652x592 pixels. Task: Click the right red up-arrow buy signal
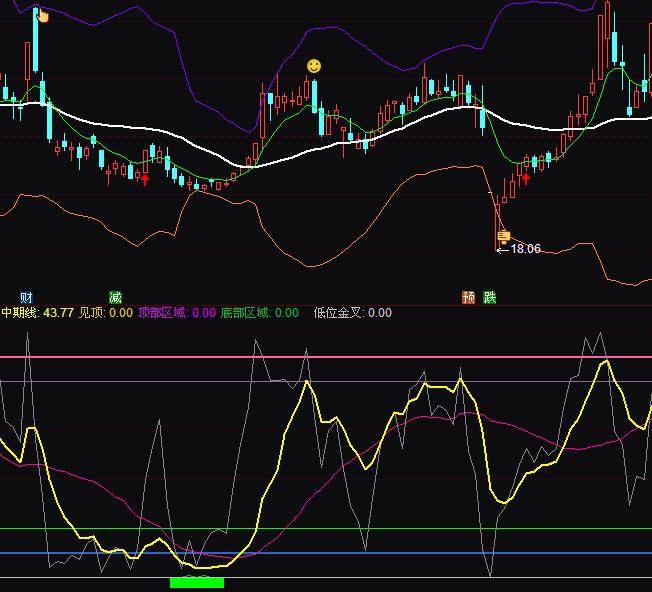pos(526,179)
